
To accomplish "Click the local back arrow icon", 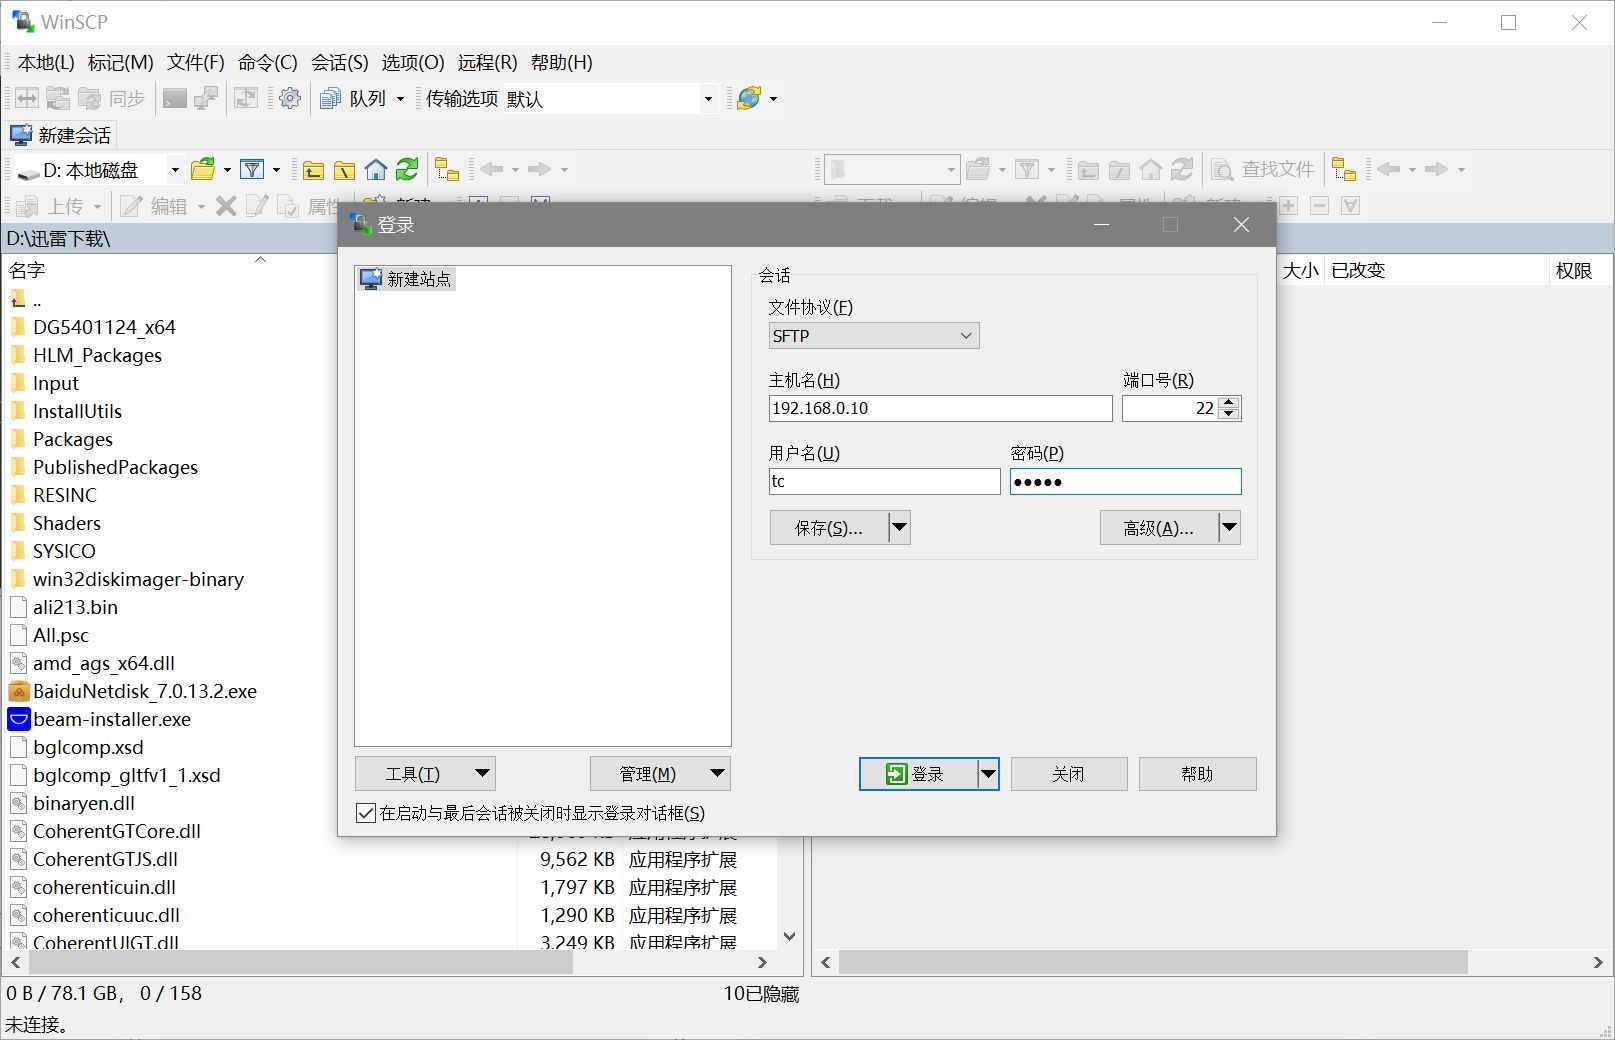I will (491, 169).
